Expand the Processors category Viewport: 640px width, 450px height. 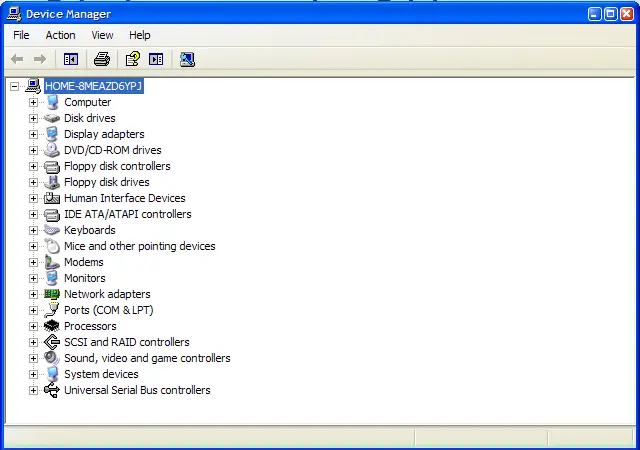pos(33,326)
